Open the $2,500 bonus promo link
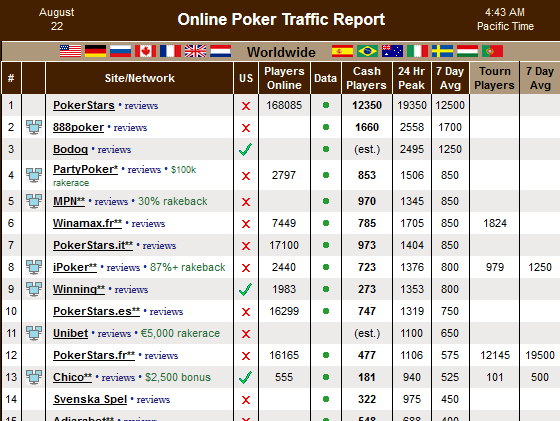 coord(178,377)
